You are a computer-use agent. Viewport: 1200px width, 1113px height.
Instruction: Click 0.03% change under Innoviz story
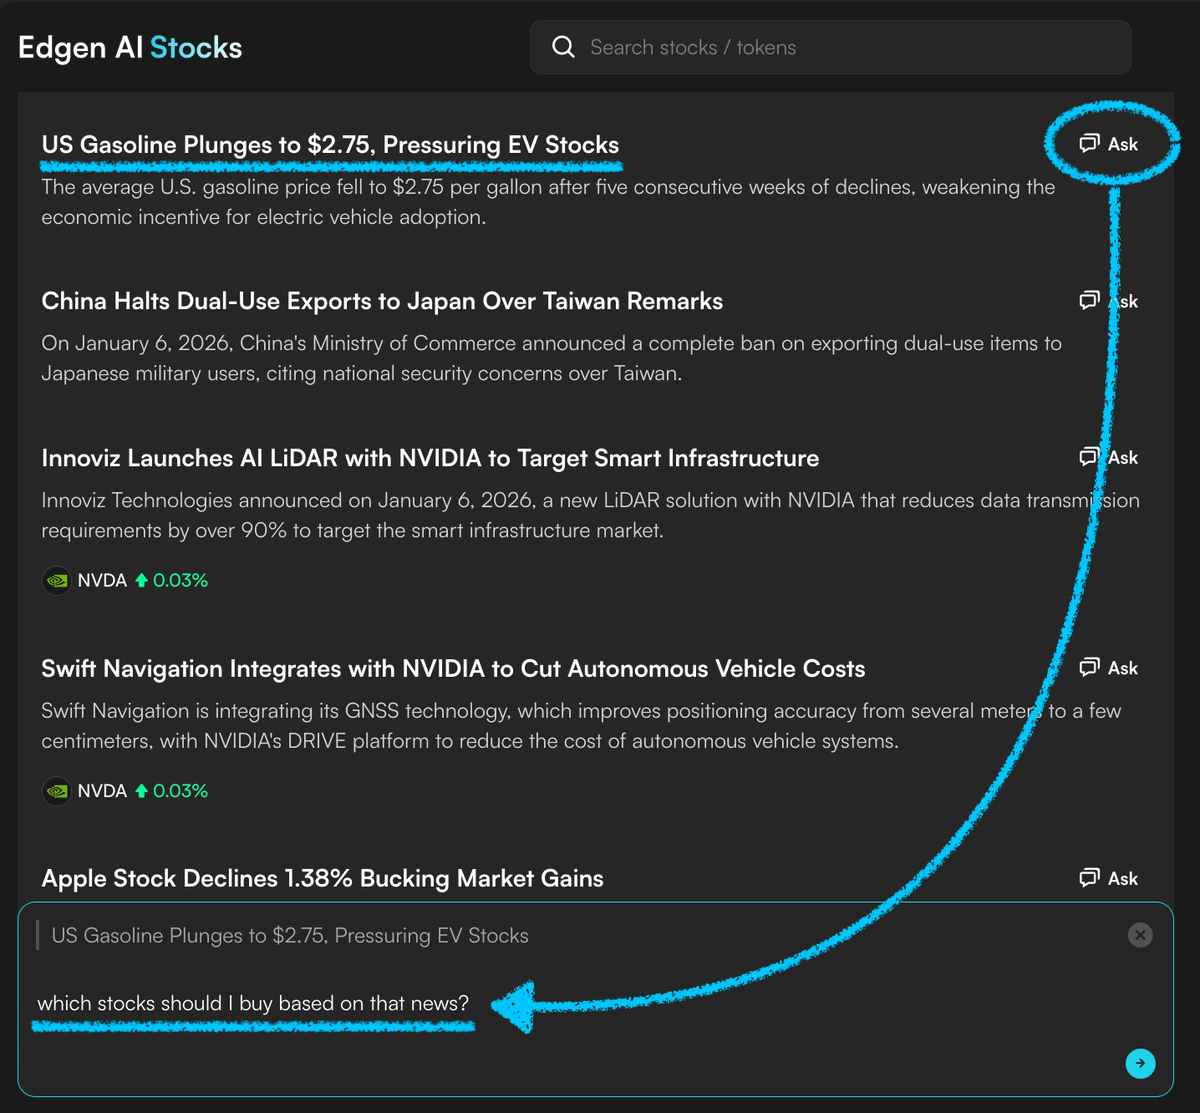coord(172,580)
